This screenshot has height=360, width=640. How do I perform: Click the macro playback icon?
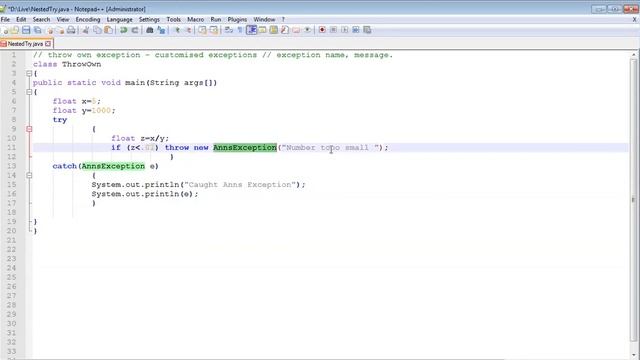345,30
